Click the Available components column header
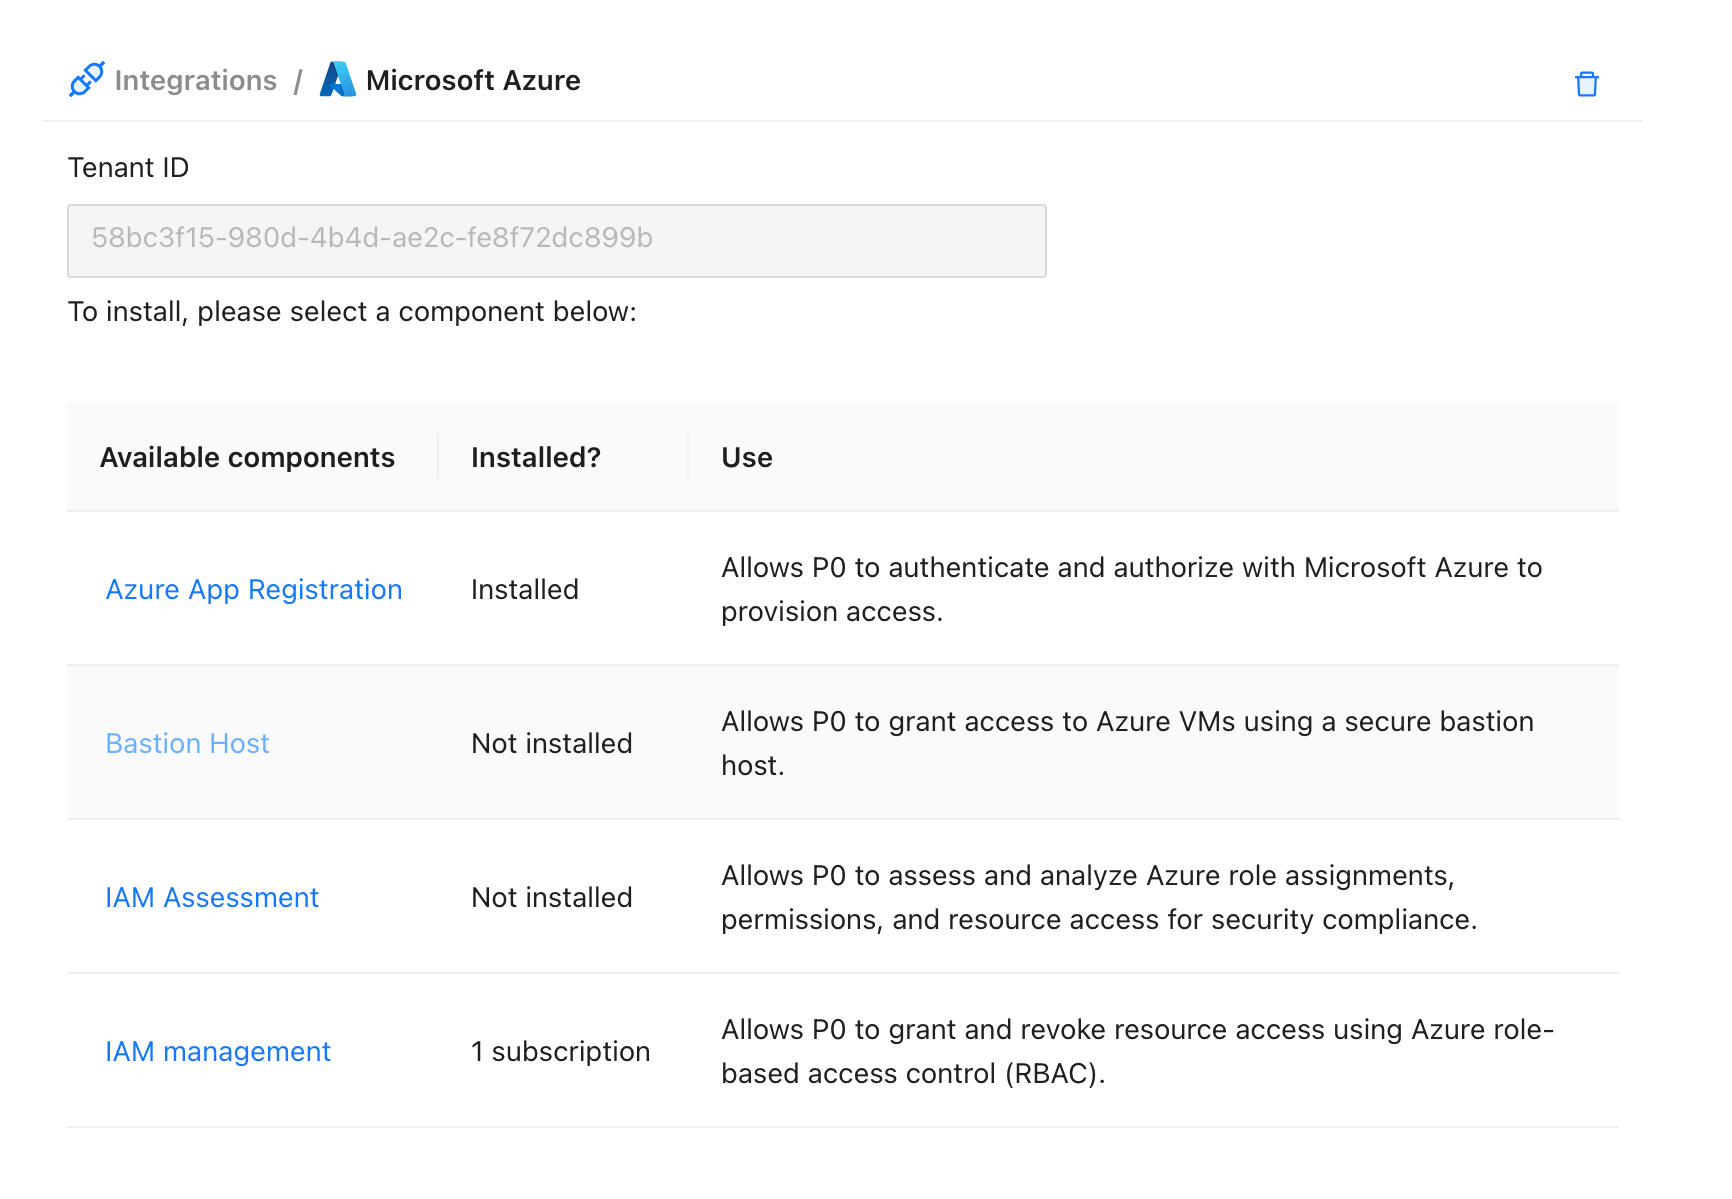 pos(247,458)
